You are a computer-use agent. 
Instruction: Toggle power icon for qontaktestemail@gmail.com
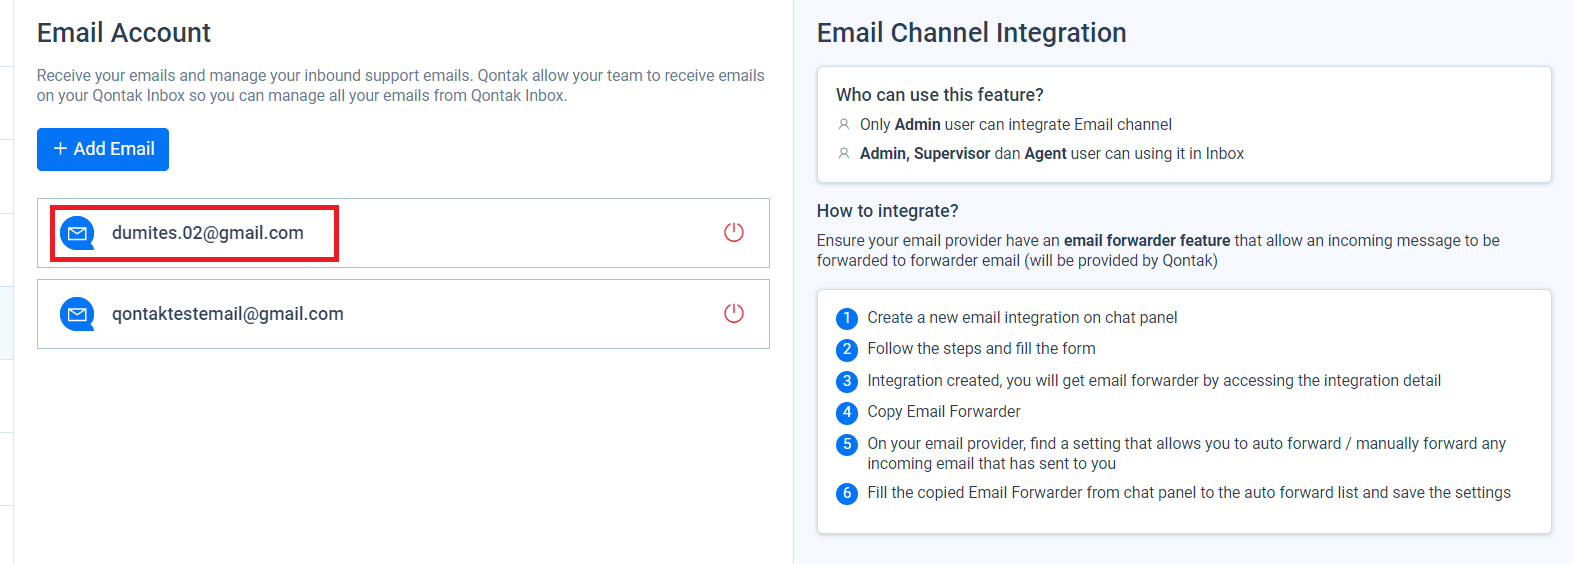734,313
